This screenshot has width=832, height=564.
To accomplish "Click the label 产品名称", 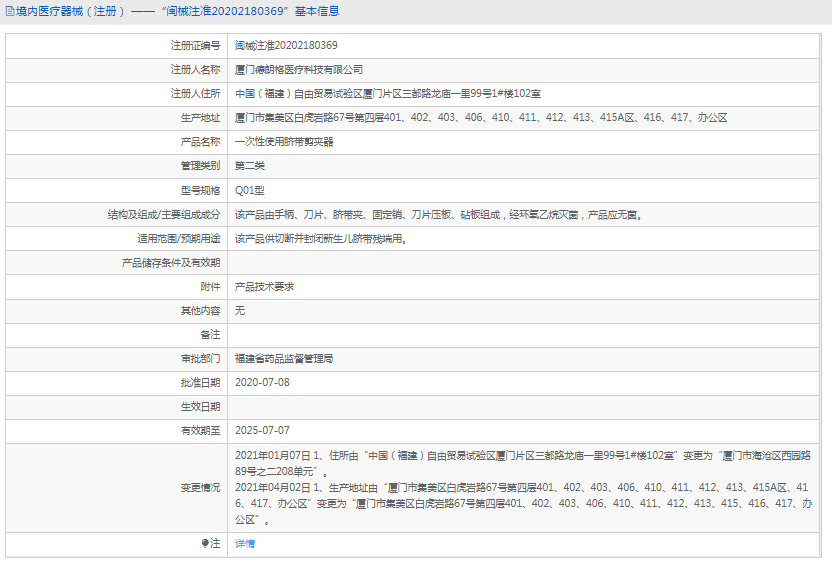I will (201, 142).
